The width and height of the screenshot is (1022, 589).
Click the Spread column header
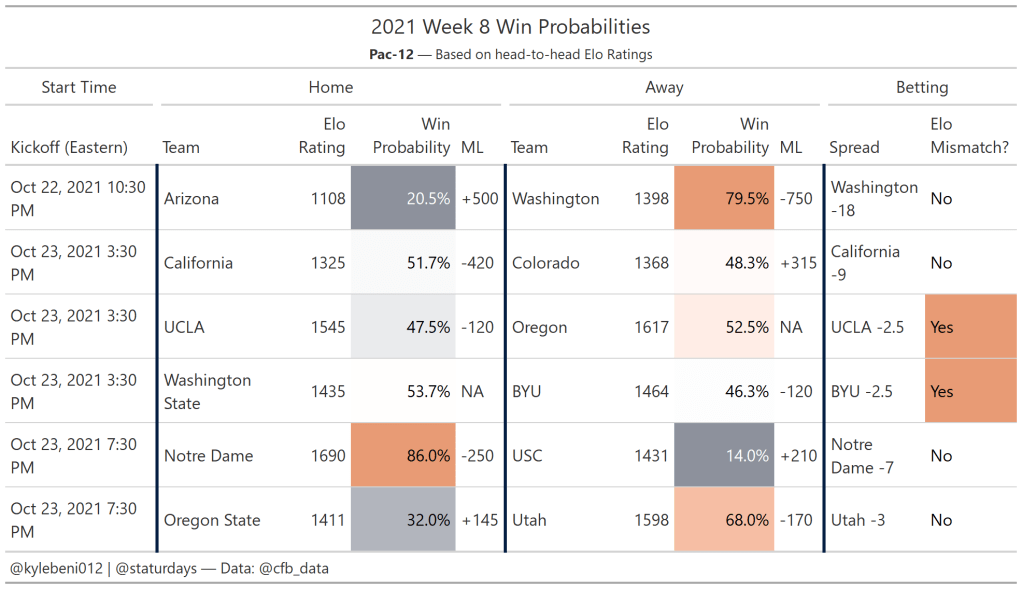pos(854,147)
